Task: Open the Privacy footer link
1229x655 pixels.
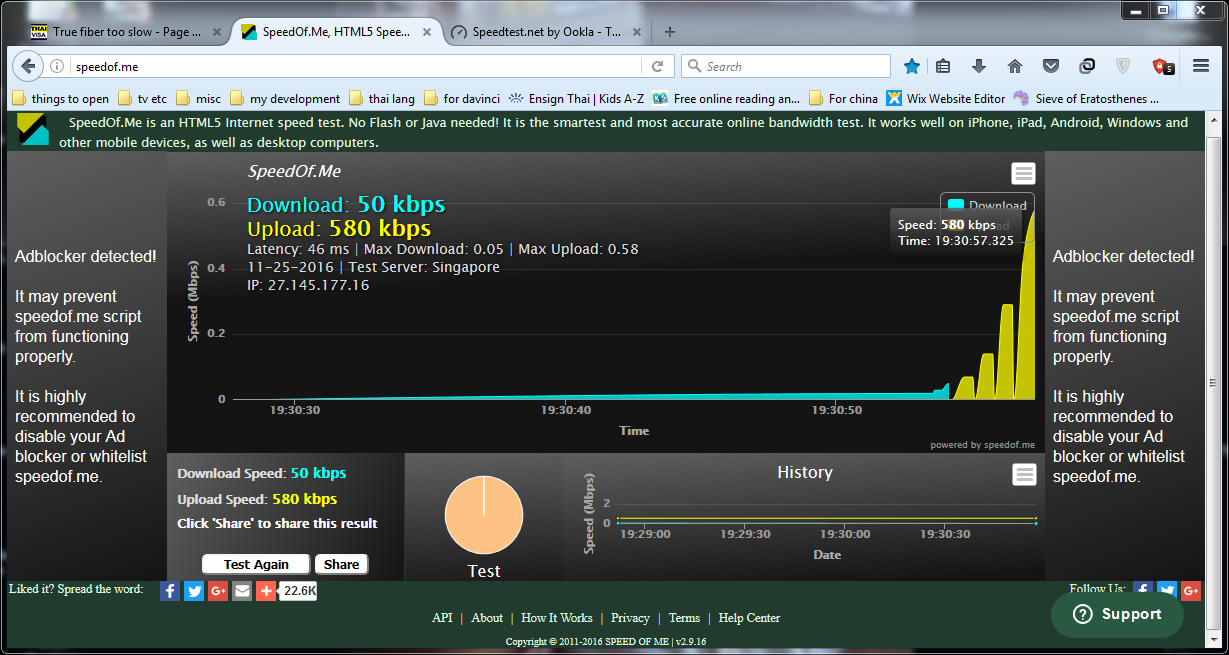Action: click(x=630, y=618)
